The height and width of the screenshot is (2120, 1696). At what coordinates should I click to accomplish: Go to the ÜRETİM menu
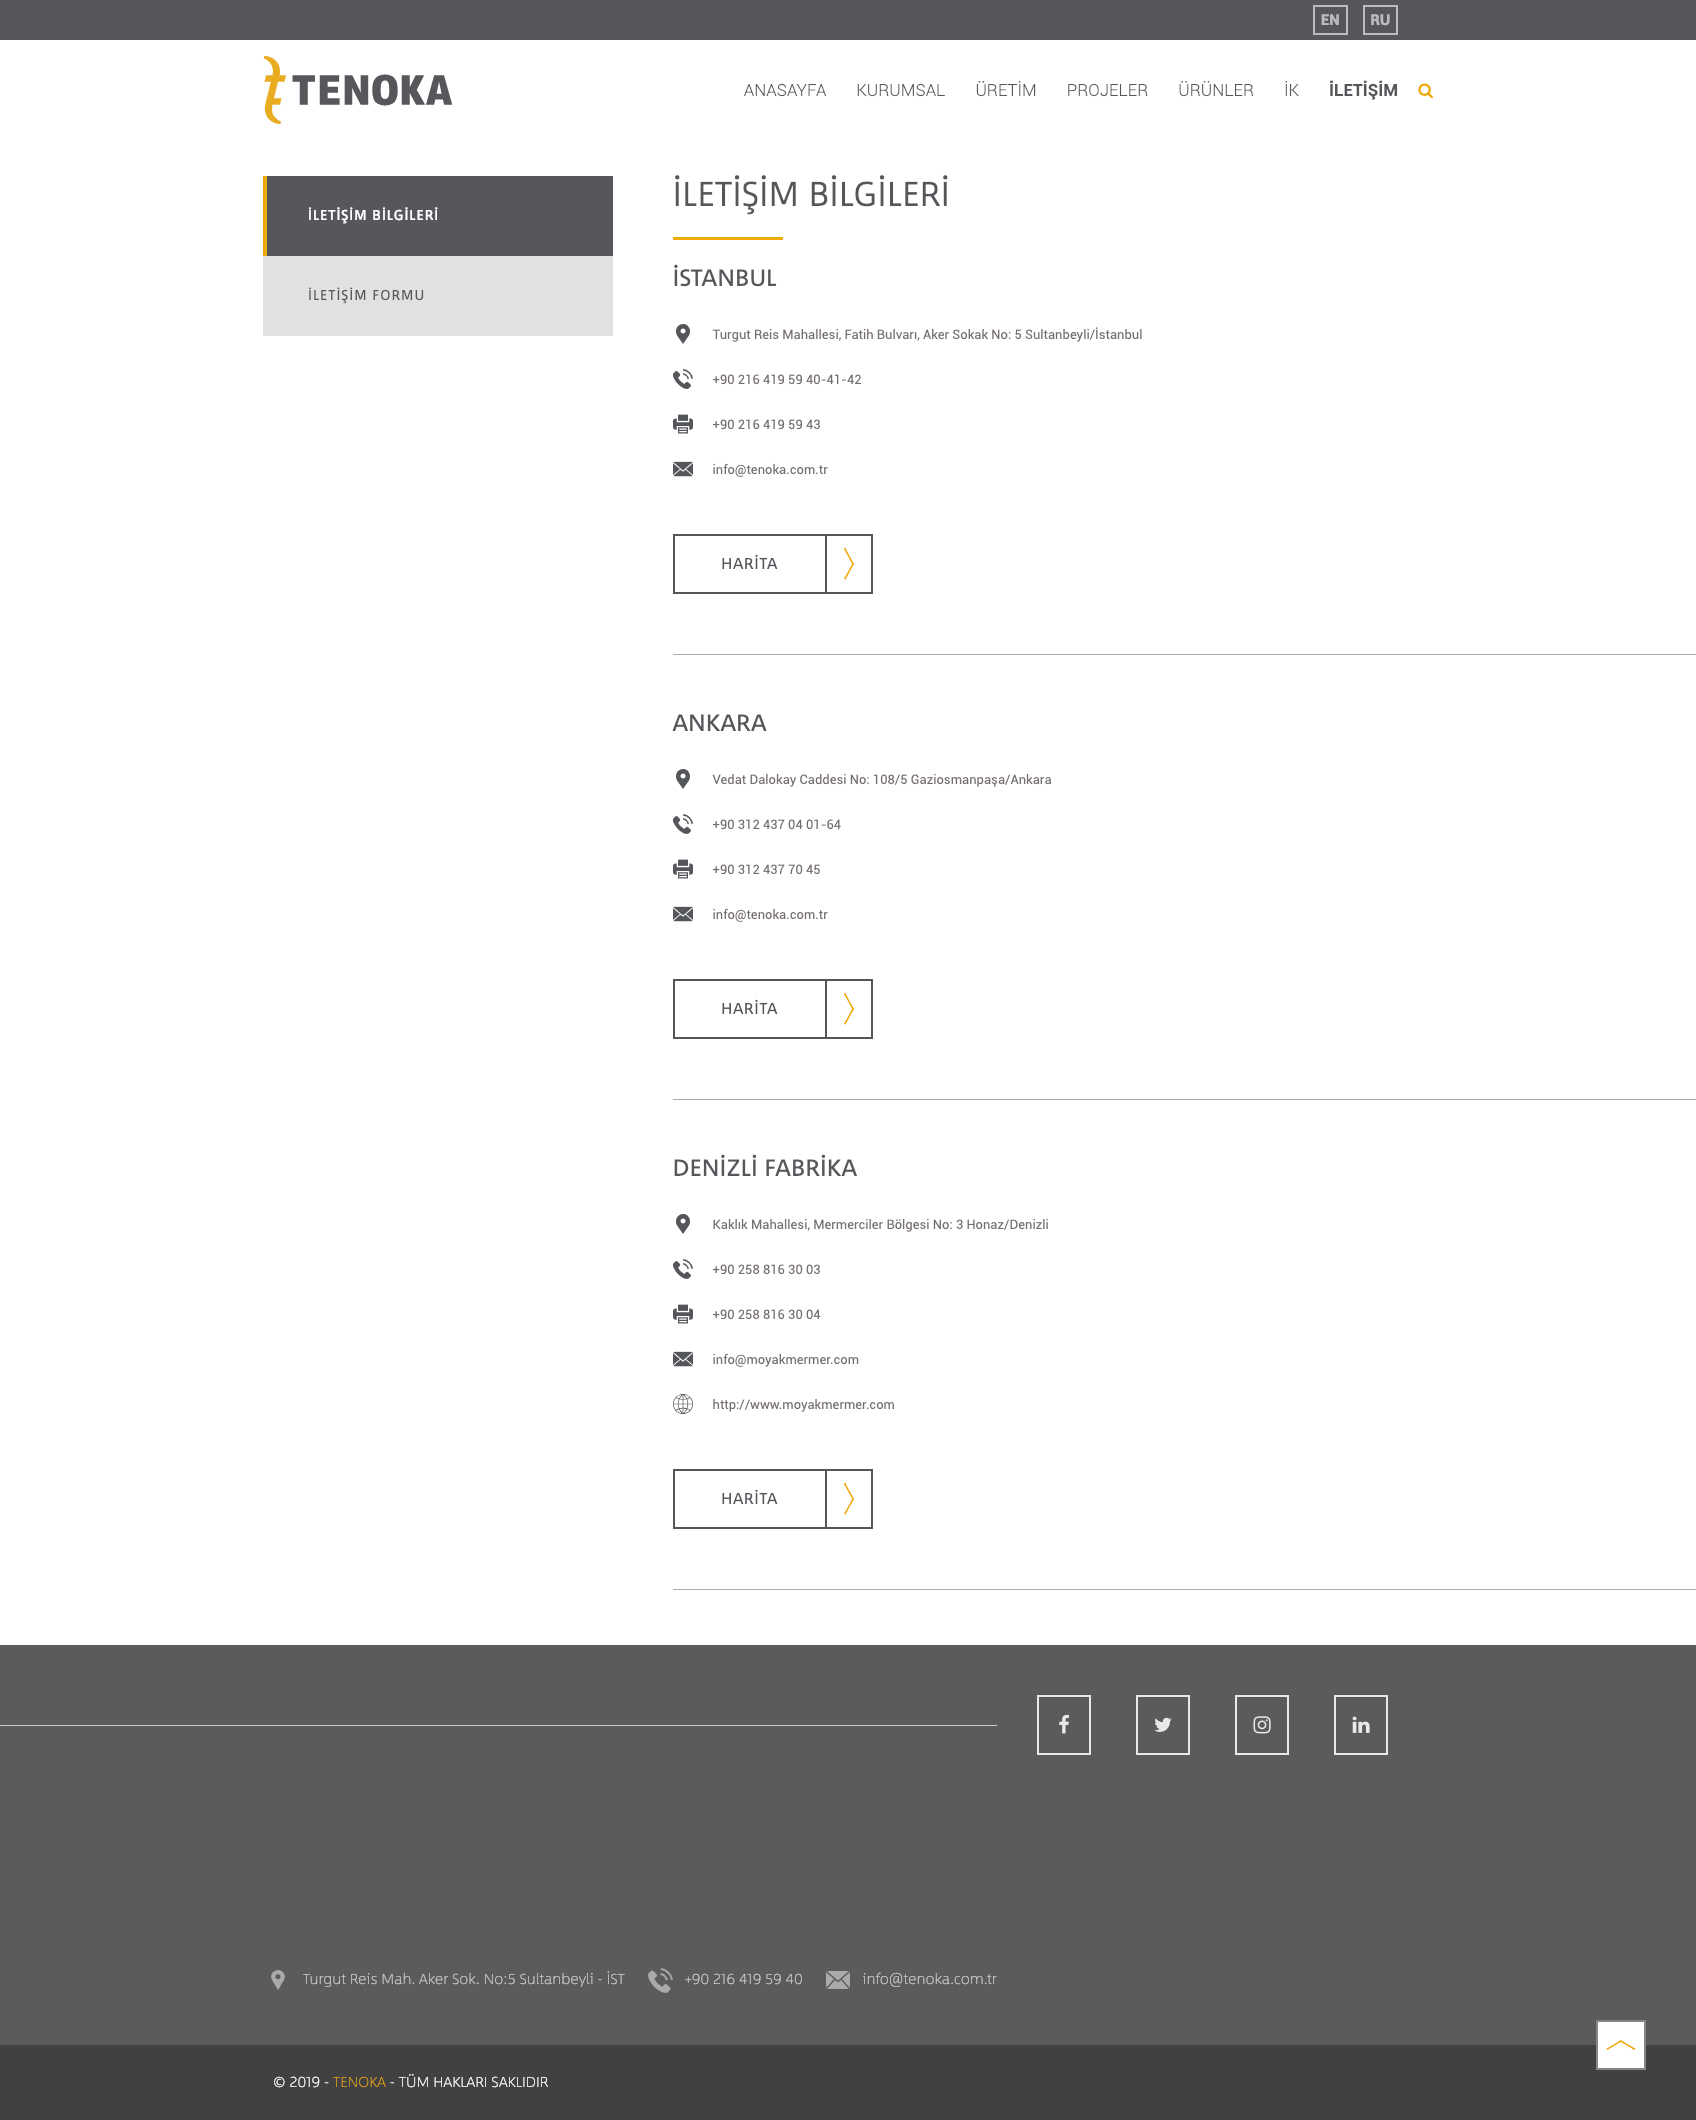coord(1006,90)
